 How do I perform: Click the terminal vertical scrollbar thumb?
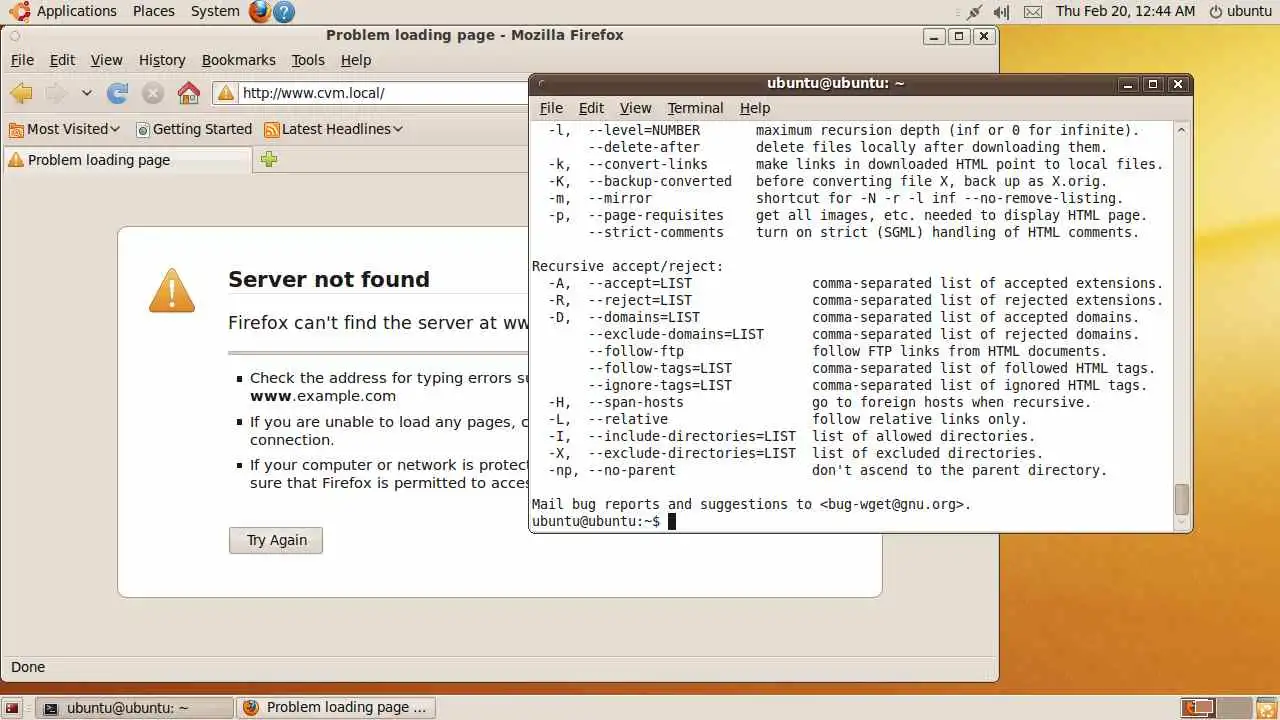coord(1181,498)
